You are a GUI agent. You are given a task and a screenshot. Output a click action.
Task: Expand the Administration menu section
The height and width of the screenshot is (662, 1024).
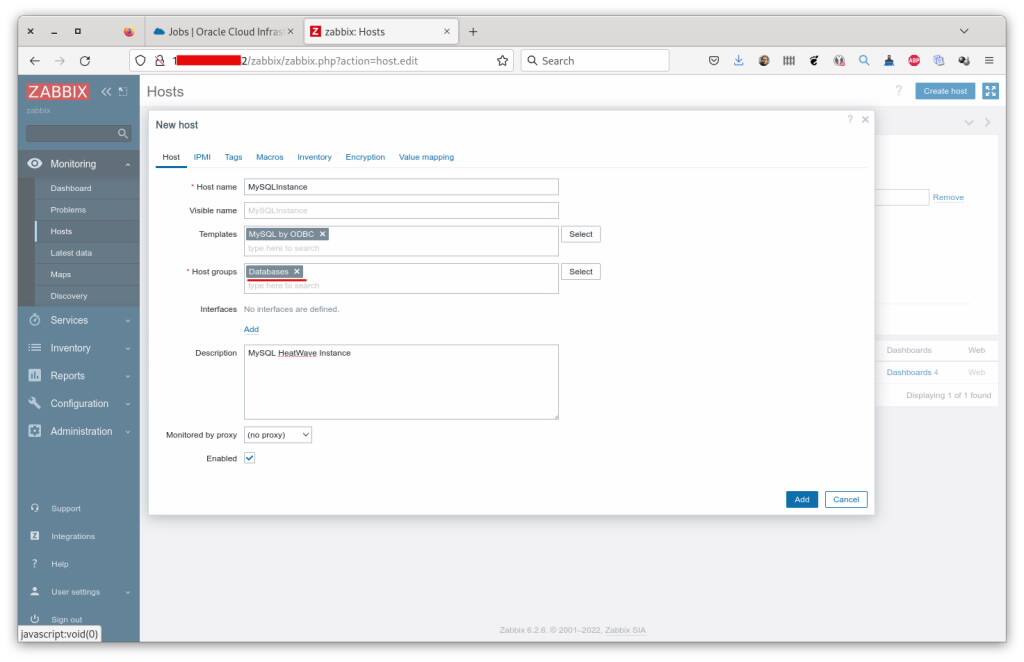tap(128, 432)
